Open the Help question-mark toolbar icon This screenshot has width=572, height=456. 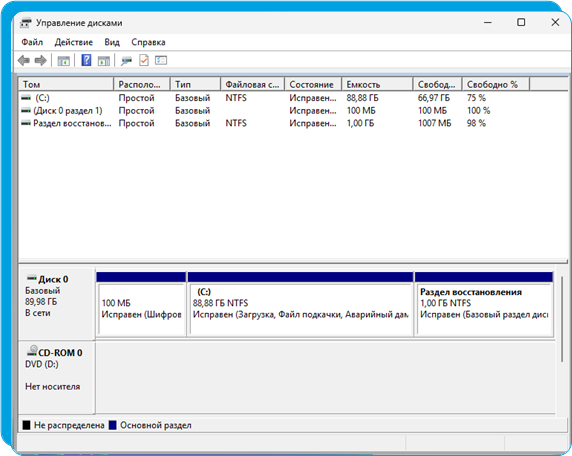[x=86, y=60]
